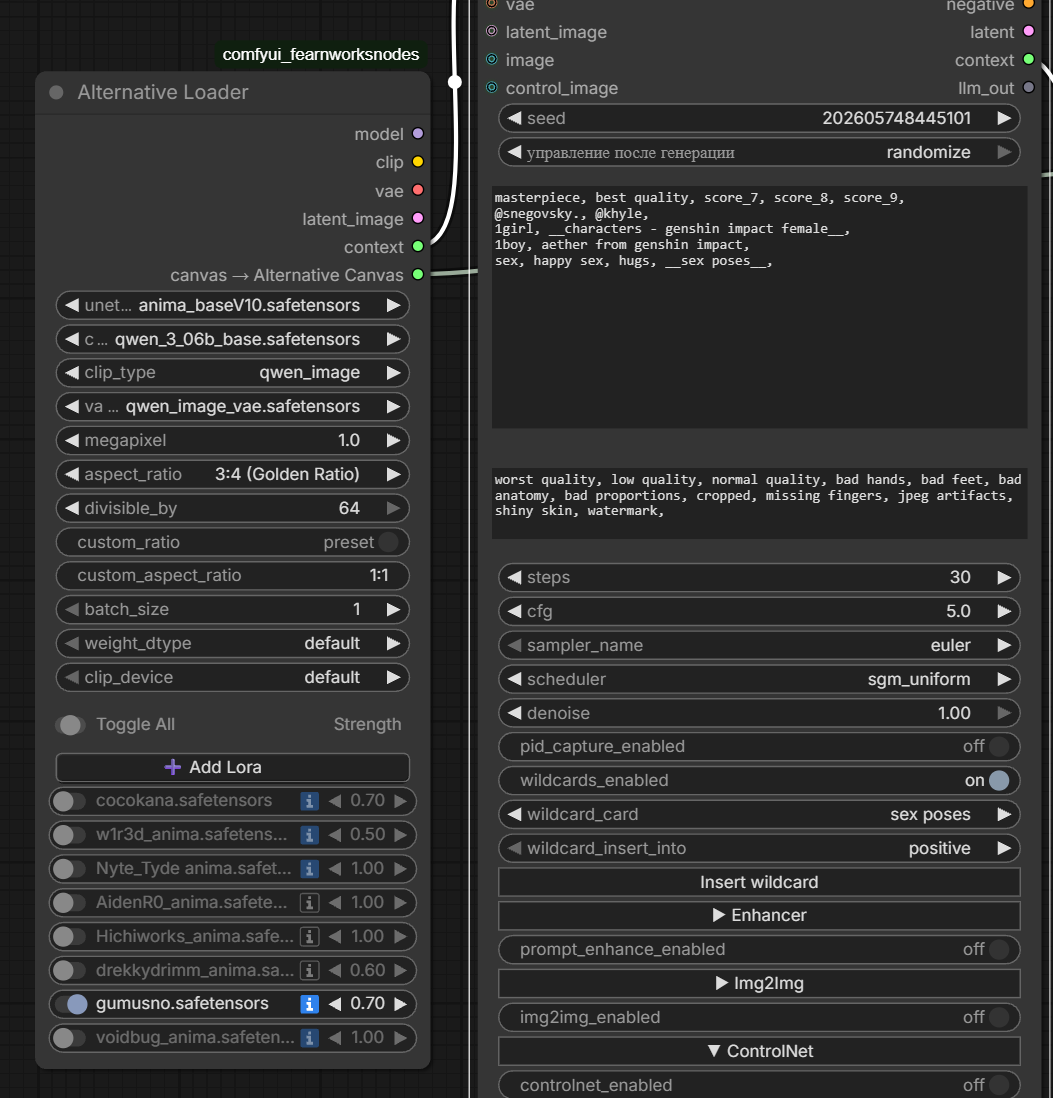This screenshot has width=1053, height=1098.
Task: Click the control_image input connector
Action: click(491, 88)
